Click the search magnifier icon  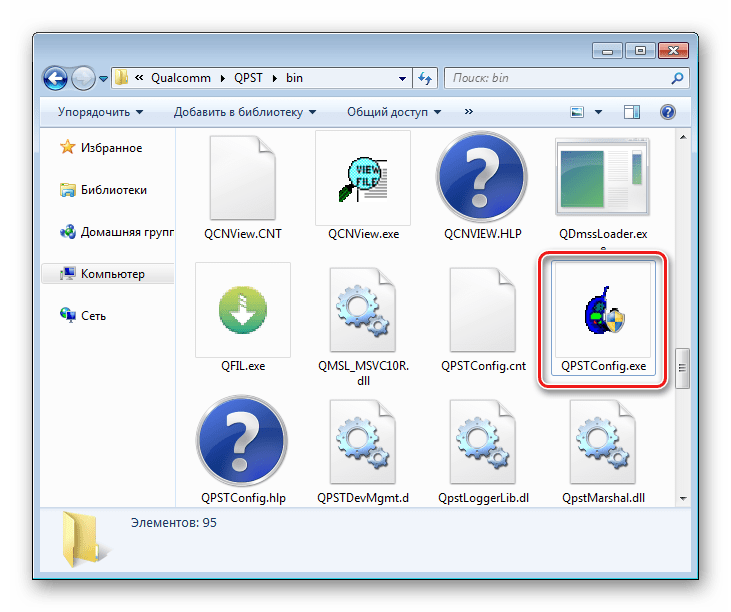click(x=677, y=78)
